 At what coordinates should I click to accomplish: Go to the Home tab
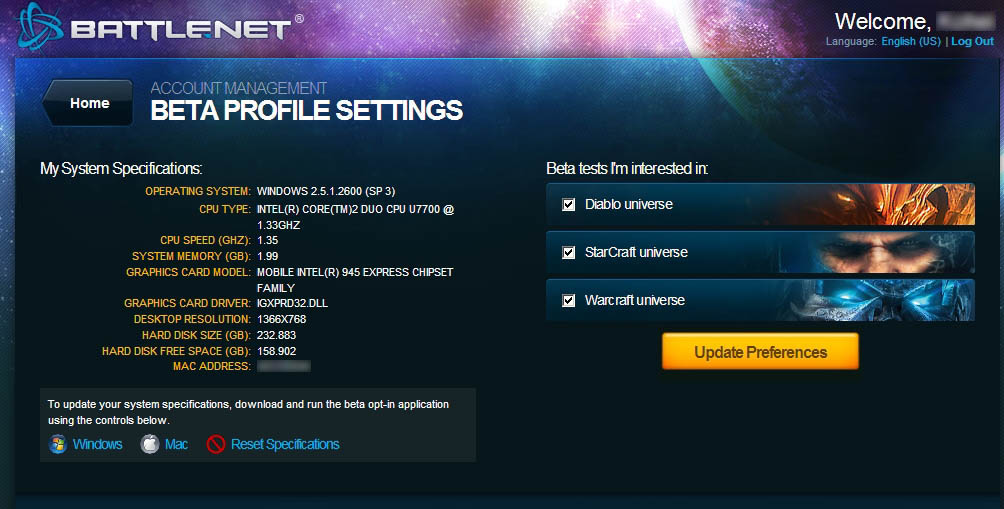89,103
